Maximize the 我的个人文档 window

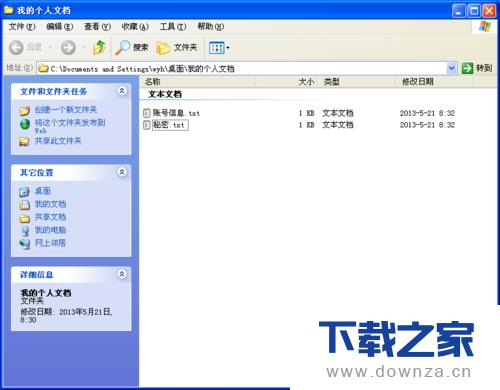click(x=474, y=11)
